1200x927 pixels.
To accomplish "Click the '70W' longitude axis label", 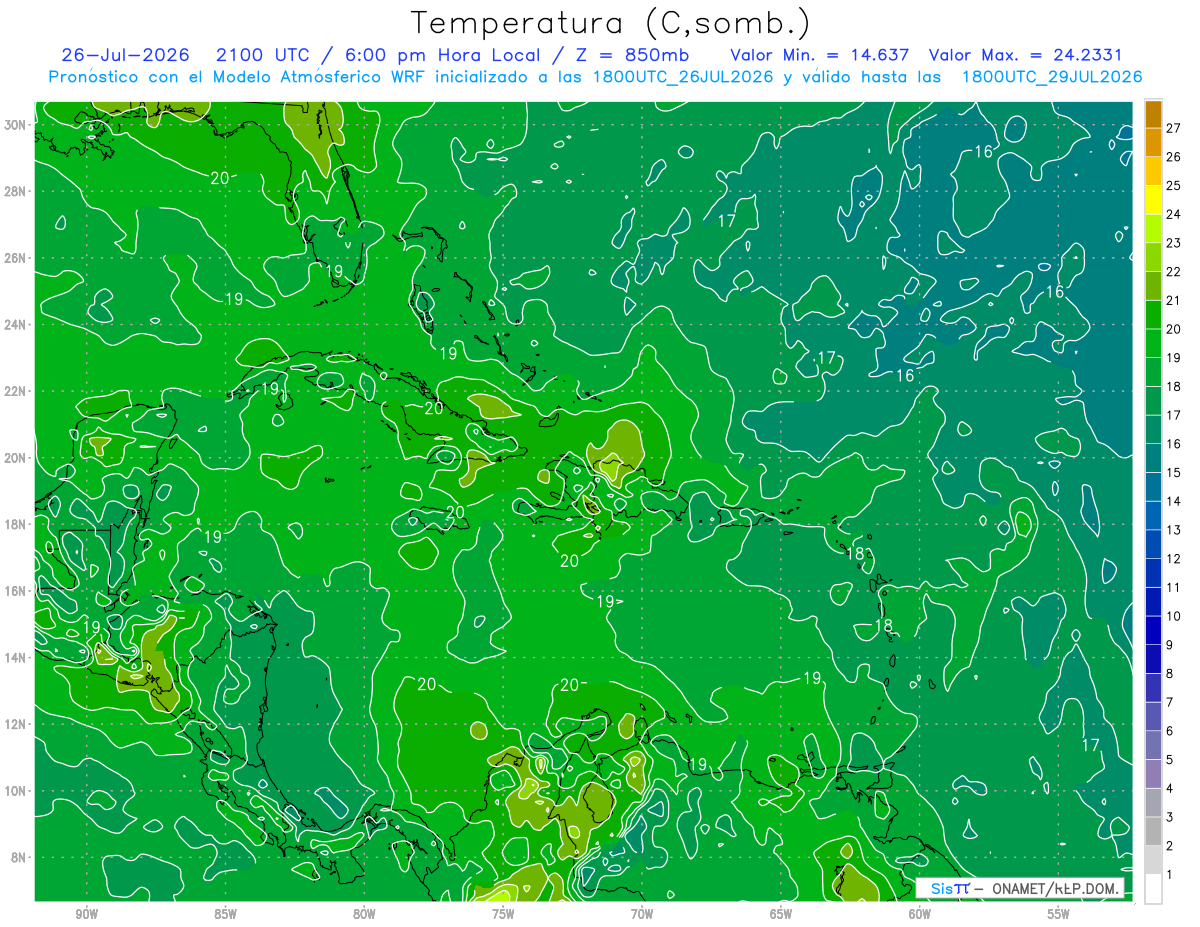I will click(642, 914).
